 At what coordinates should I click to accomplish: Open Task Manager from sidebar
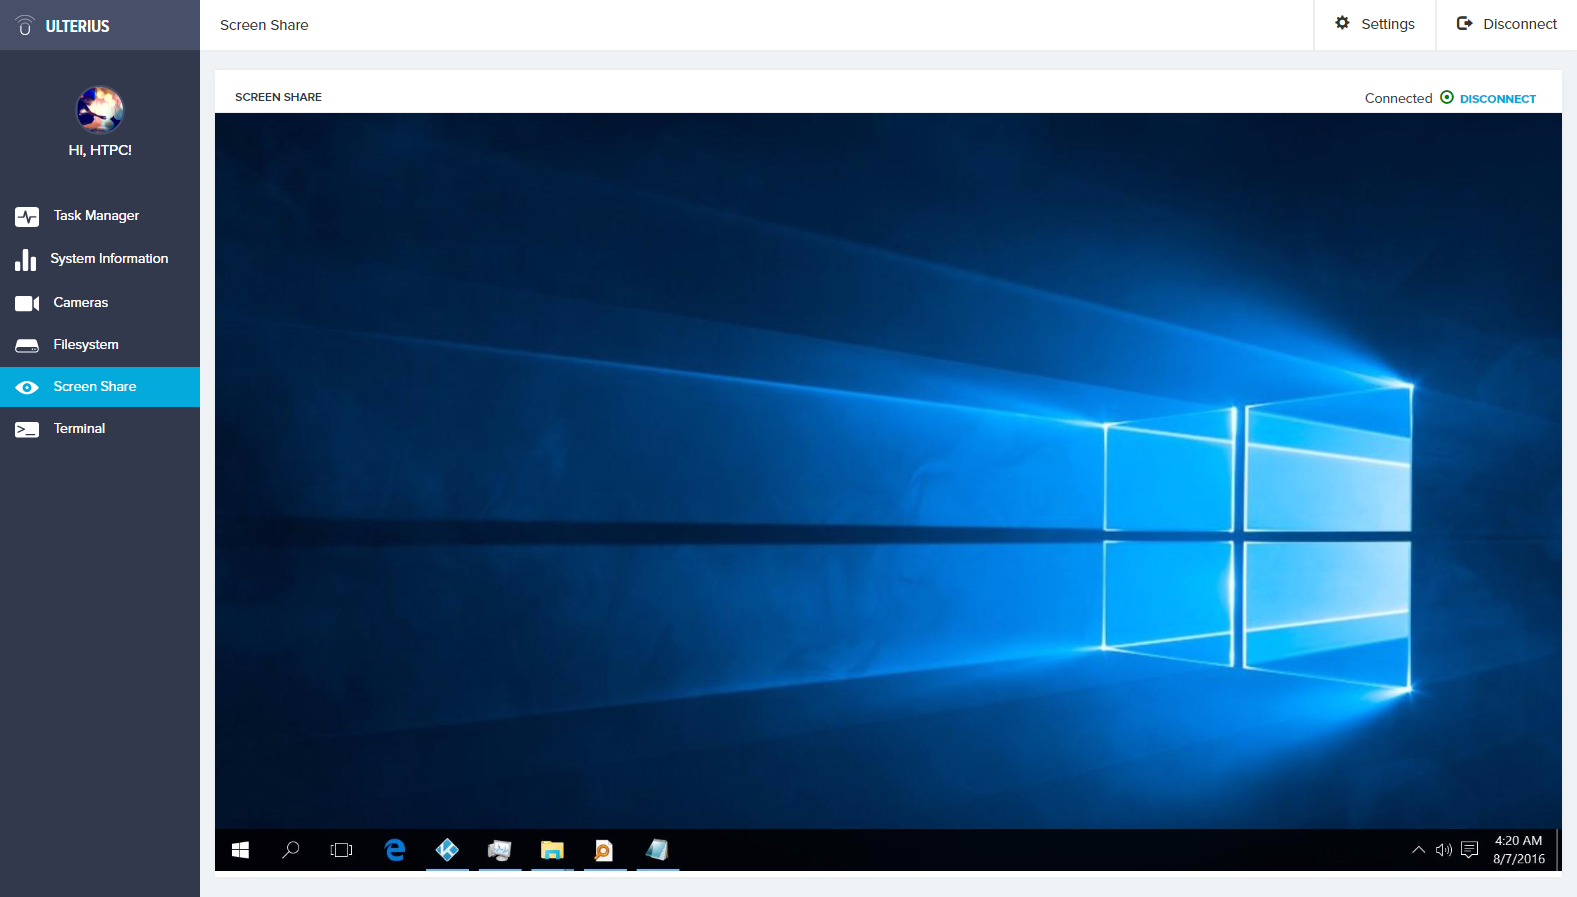tap(100, 216)
